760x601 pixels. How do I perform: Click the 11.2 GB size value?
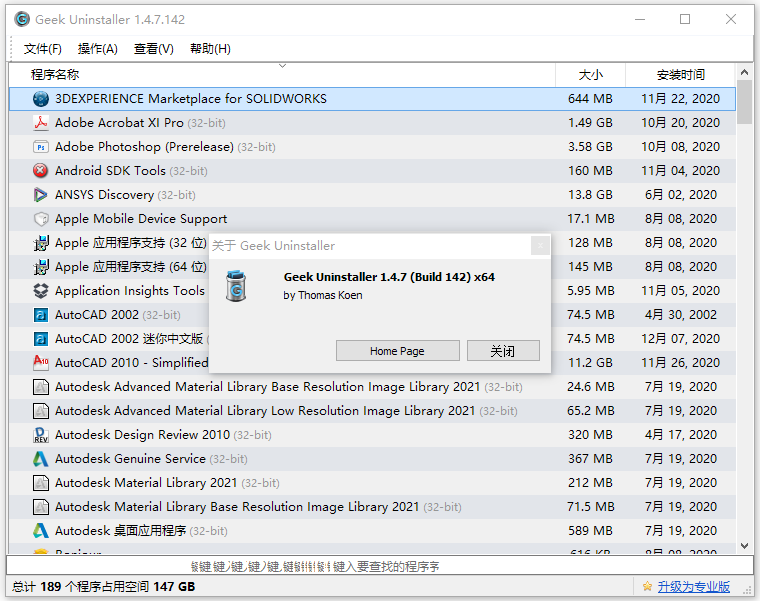[x=590, y=363]
